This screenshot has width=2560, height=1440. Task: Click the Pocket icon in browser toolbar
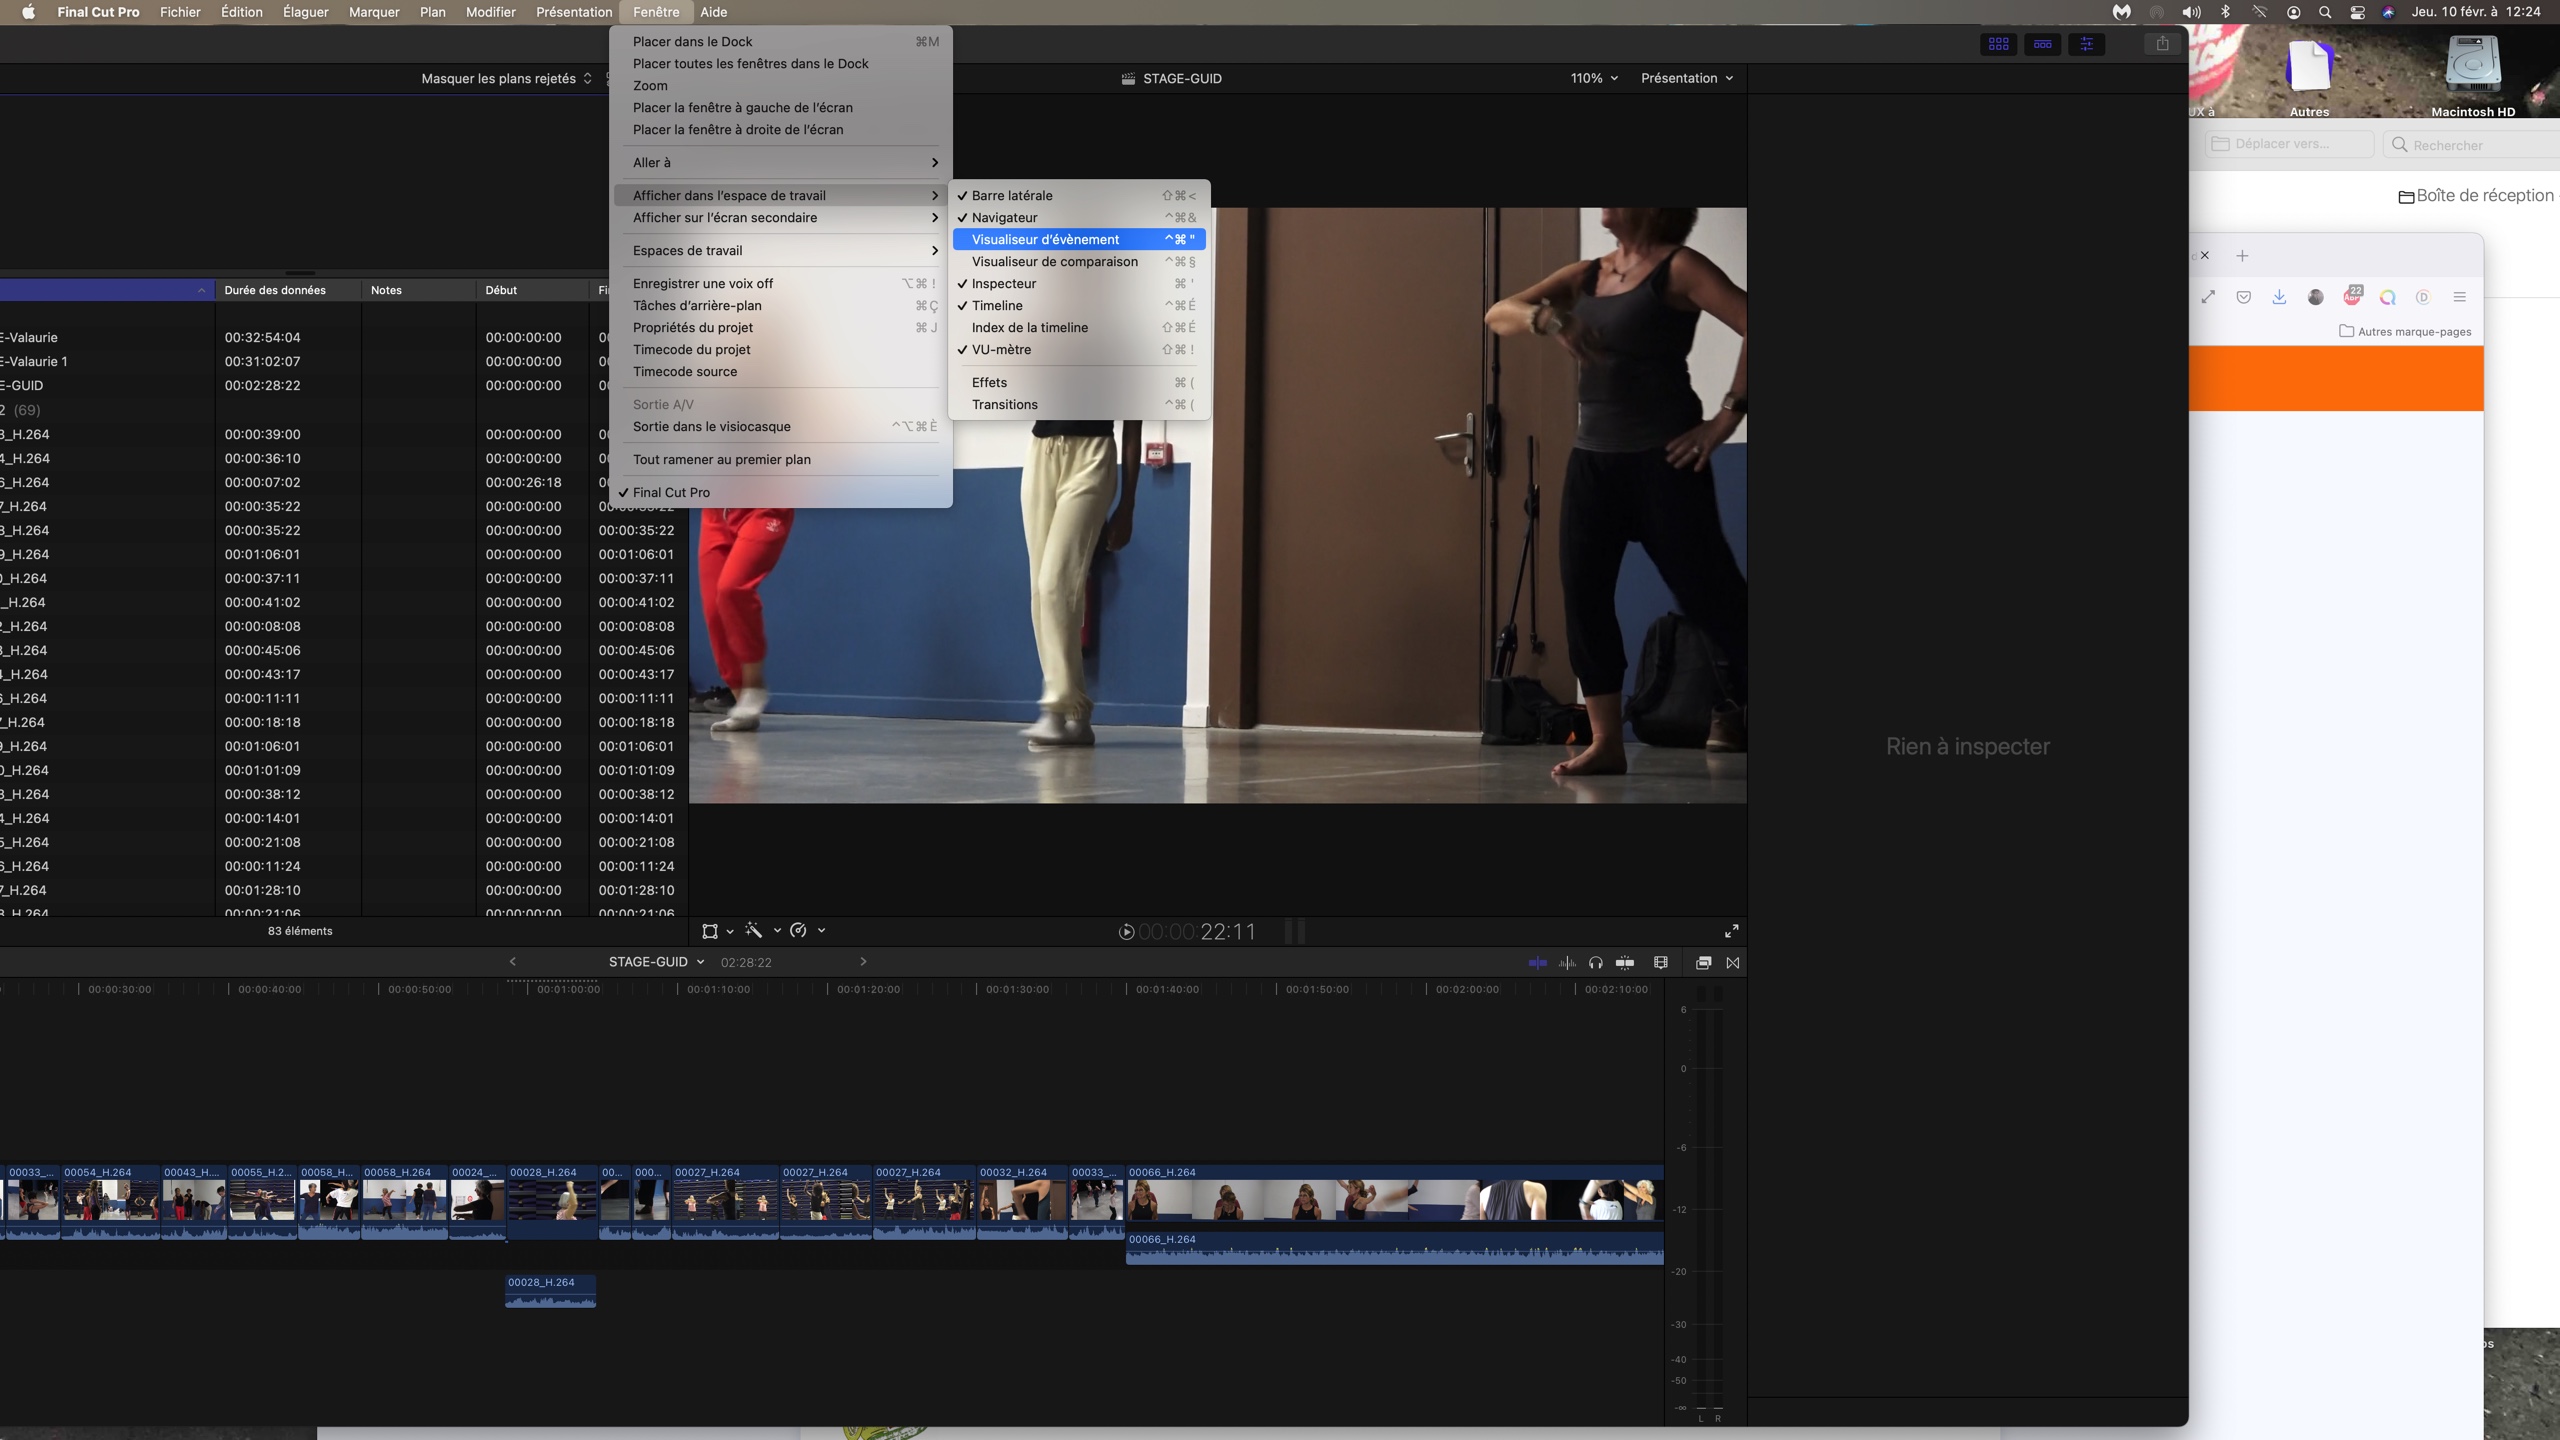pyautogui.click(x=2244, y=297)
